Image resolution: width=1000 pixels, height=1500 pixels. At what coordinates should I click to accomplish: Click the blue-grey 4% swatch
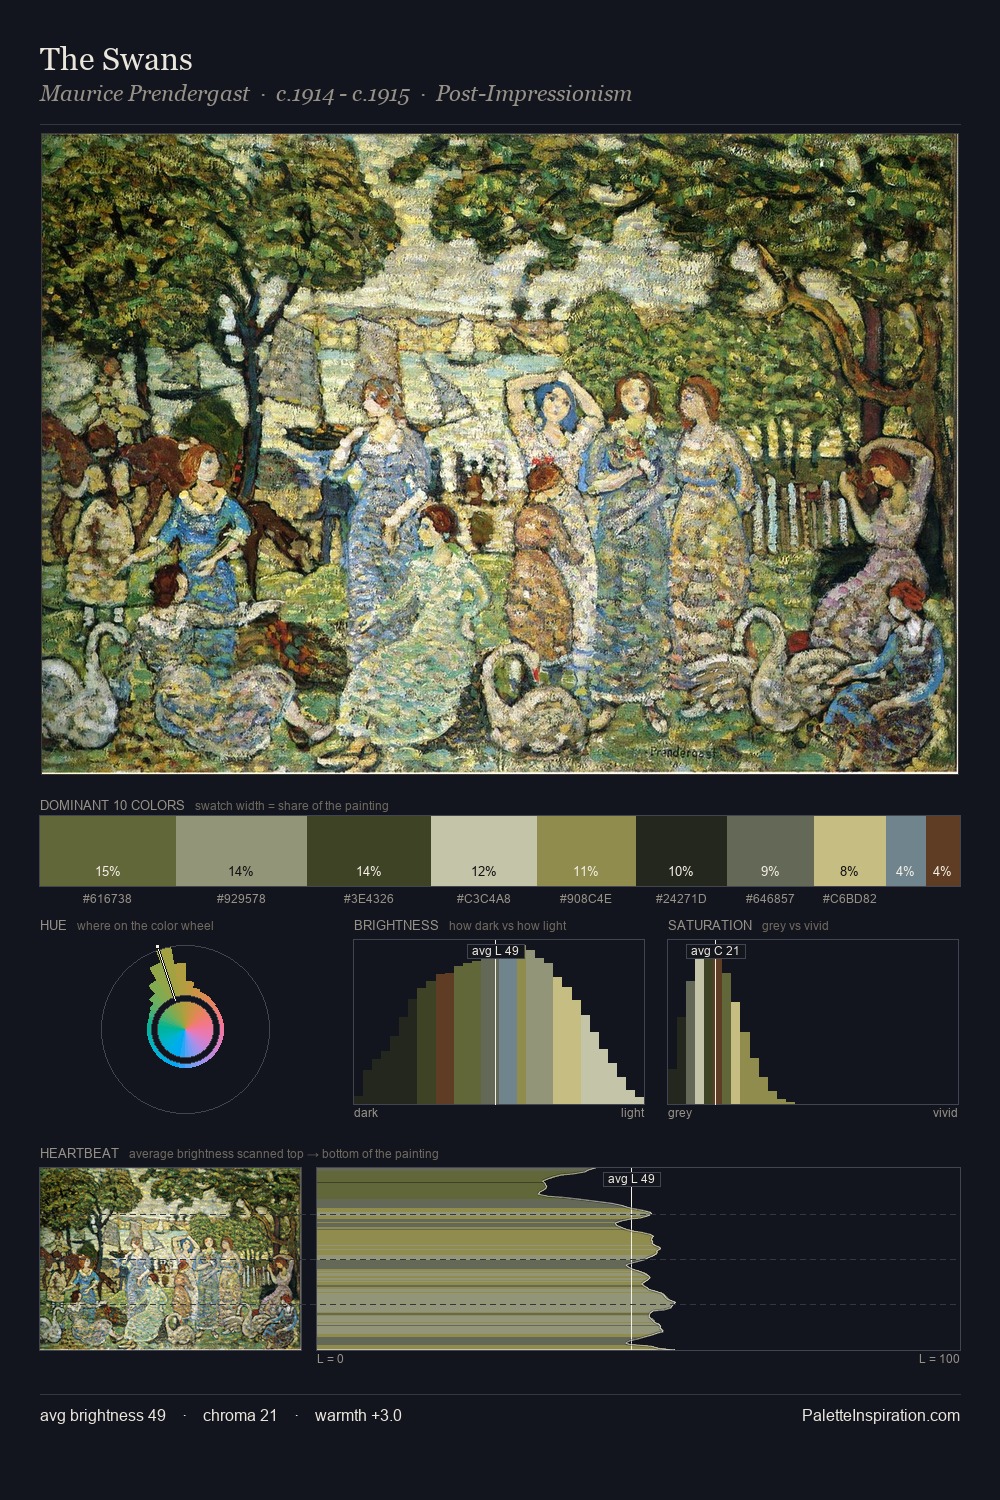(x=906, y=851)
